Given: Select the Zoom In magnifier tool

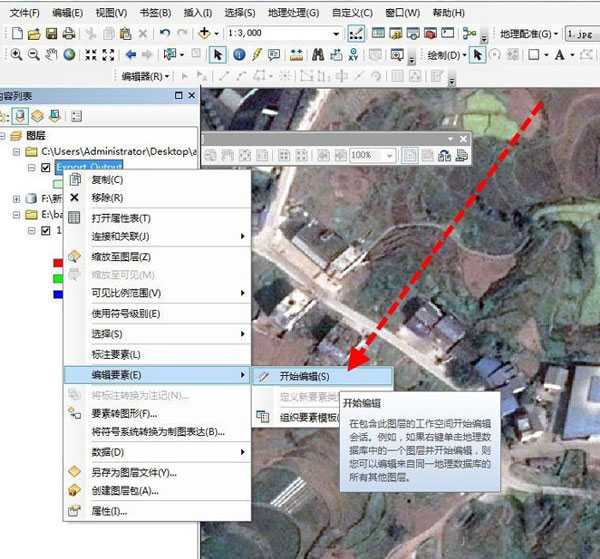Looking at the screenshot, I should pyautogui.click(x=13, y=54).
